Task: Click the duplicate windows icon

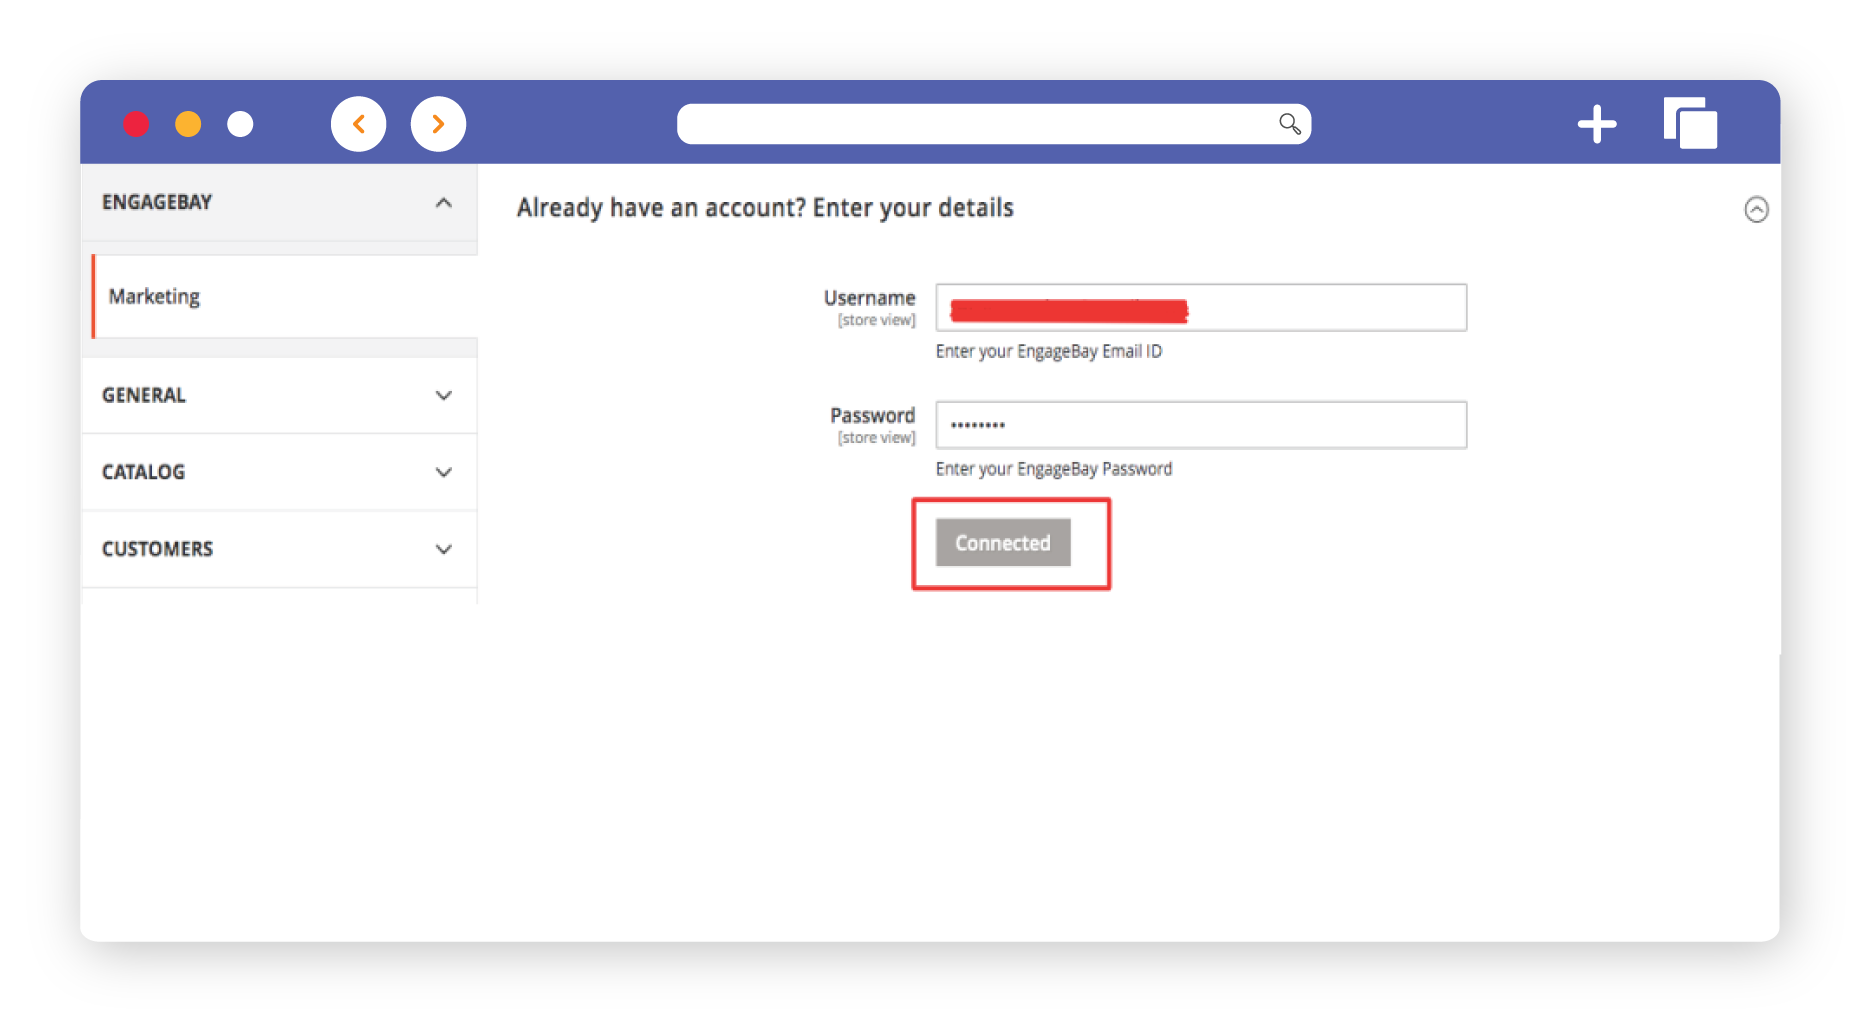Action: 1690,124
